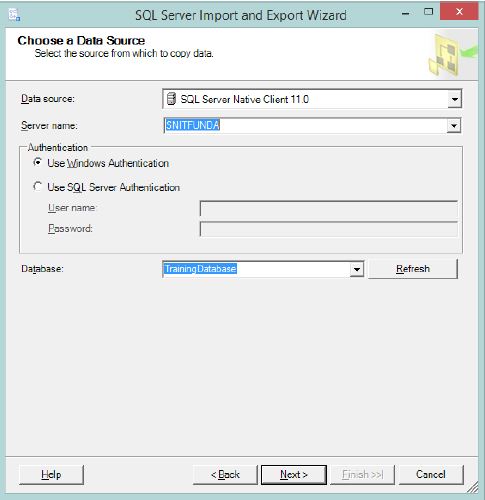This screenshot has height=500, width=485.
Task: Open Help for the wizard
Action: tap(51, 474)
